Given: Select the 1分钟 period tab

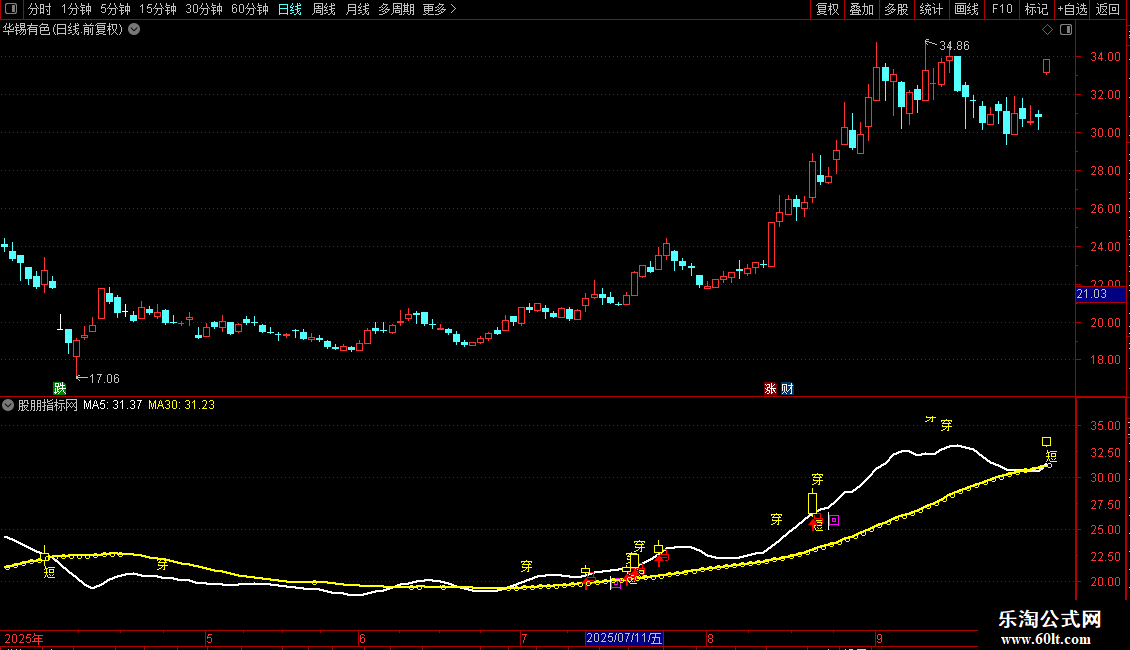Looking at the screenshot, I should coord(76,9).
